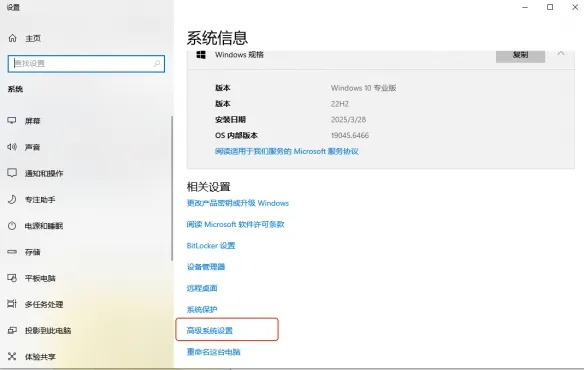Screen dimensions: 584x370
Task: Click the 22H2 version value
Action: pos(340,104)
